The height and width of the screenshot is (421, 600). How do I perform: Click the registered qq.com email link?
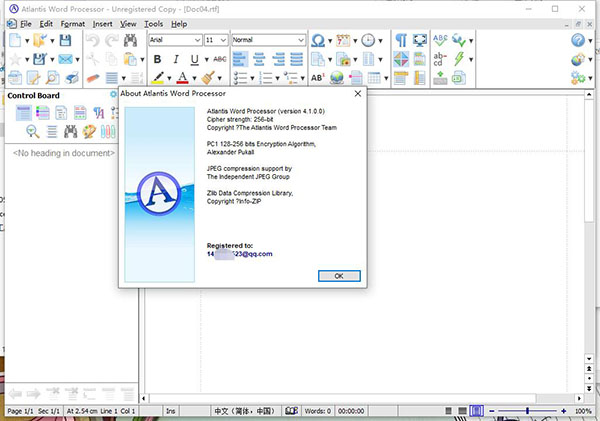pos(240,254)
